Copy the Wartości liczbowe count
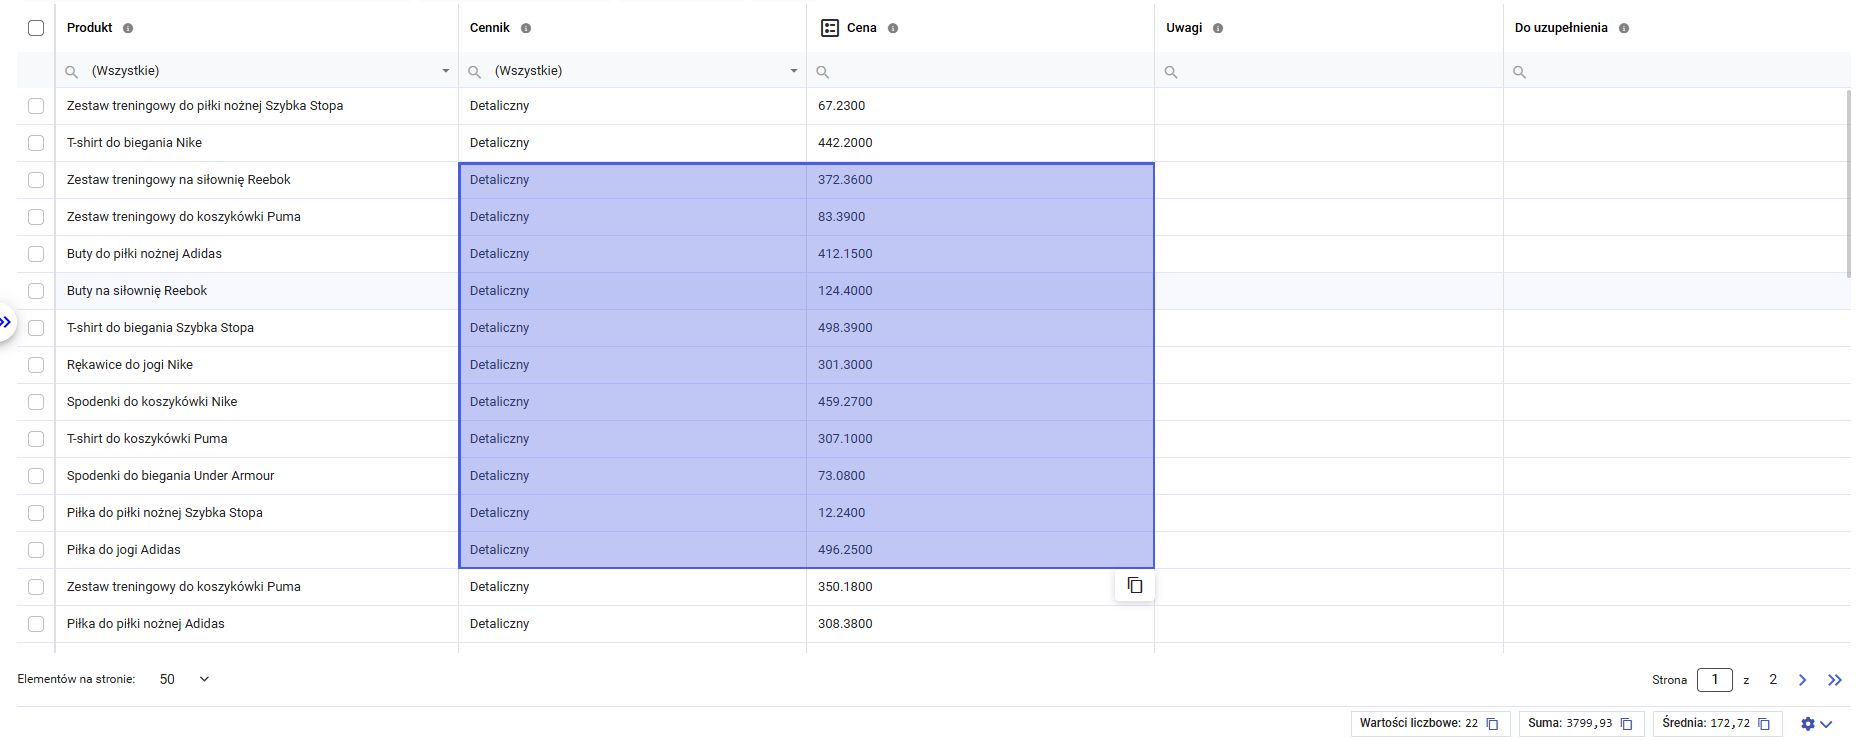This screenshot has width=1860, height=740. [x=1492, y=724]
